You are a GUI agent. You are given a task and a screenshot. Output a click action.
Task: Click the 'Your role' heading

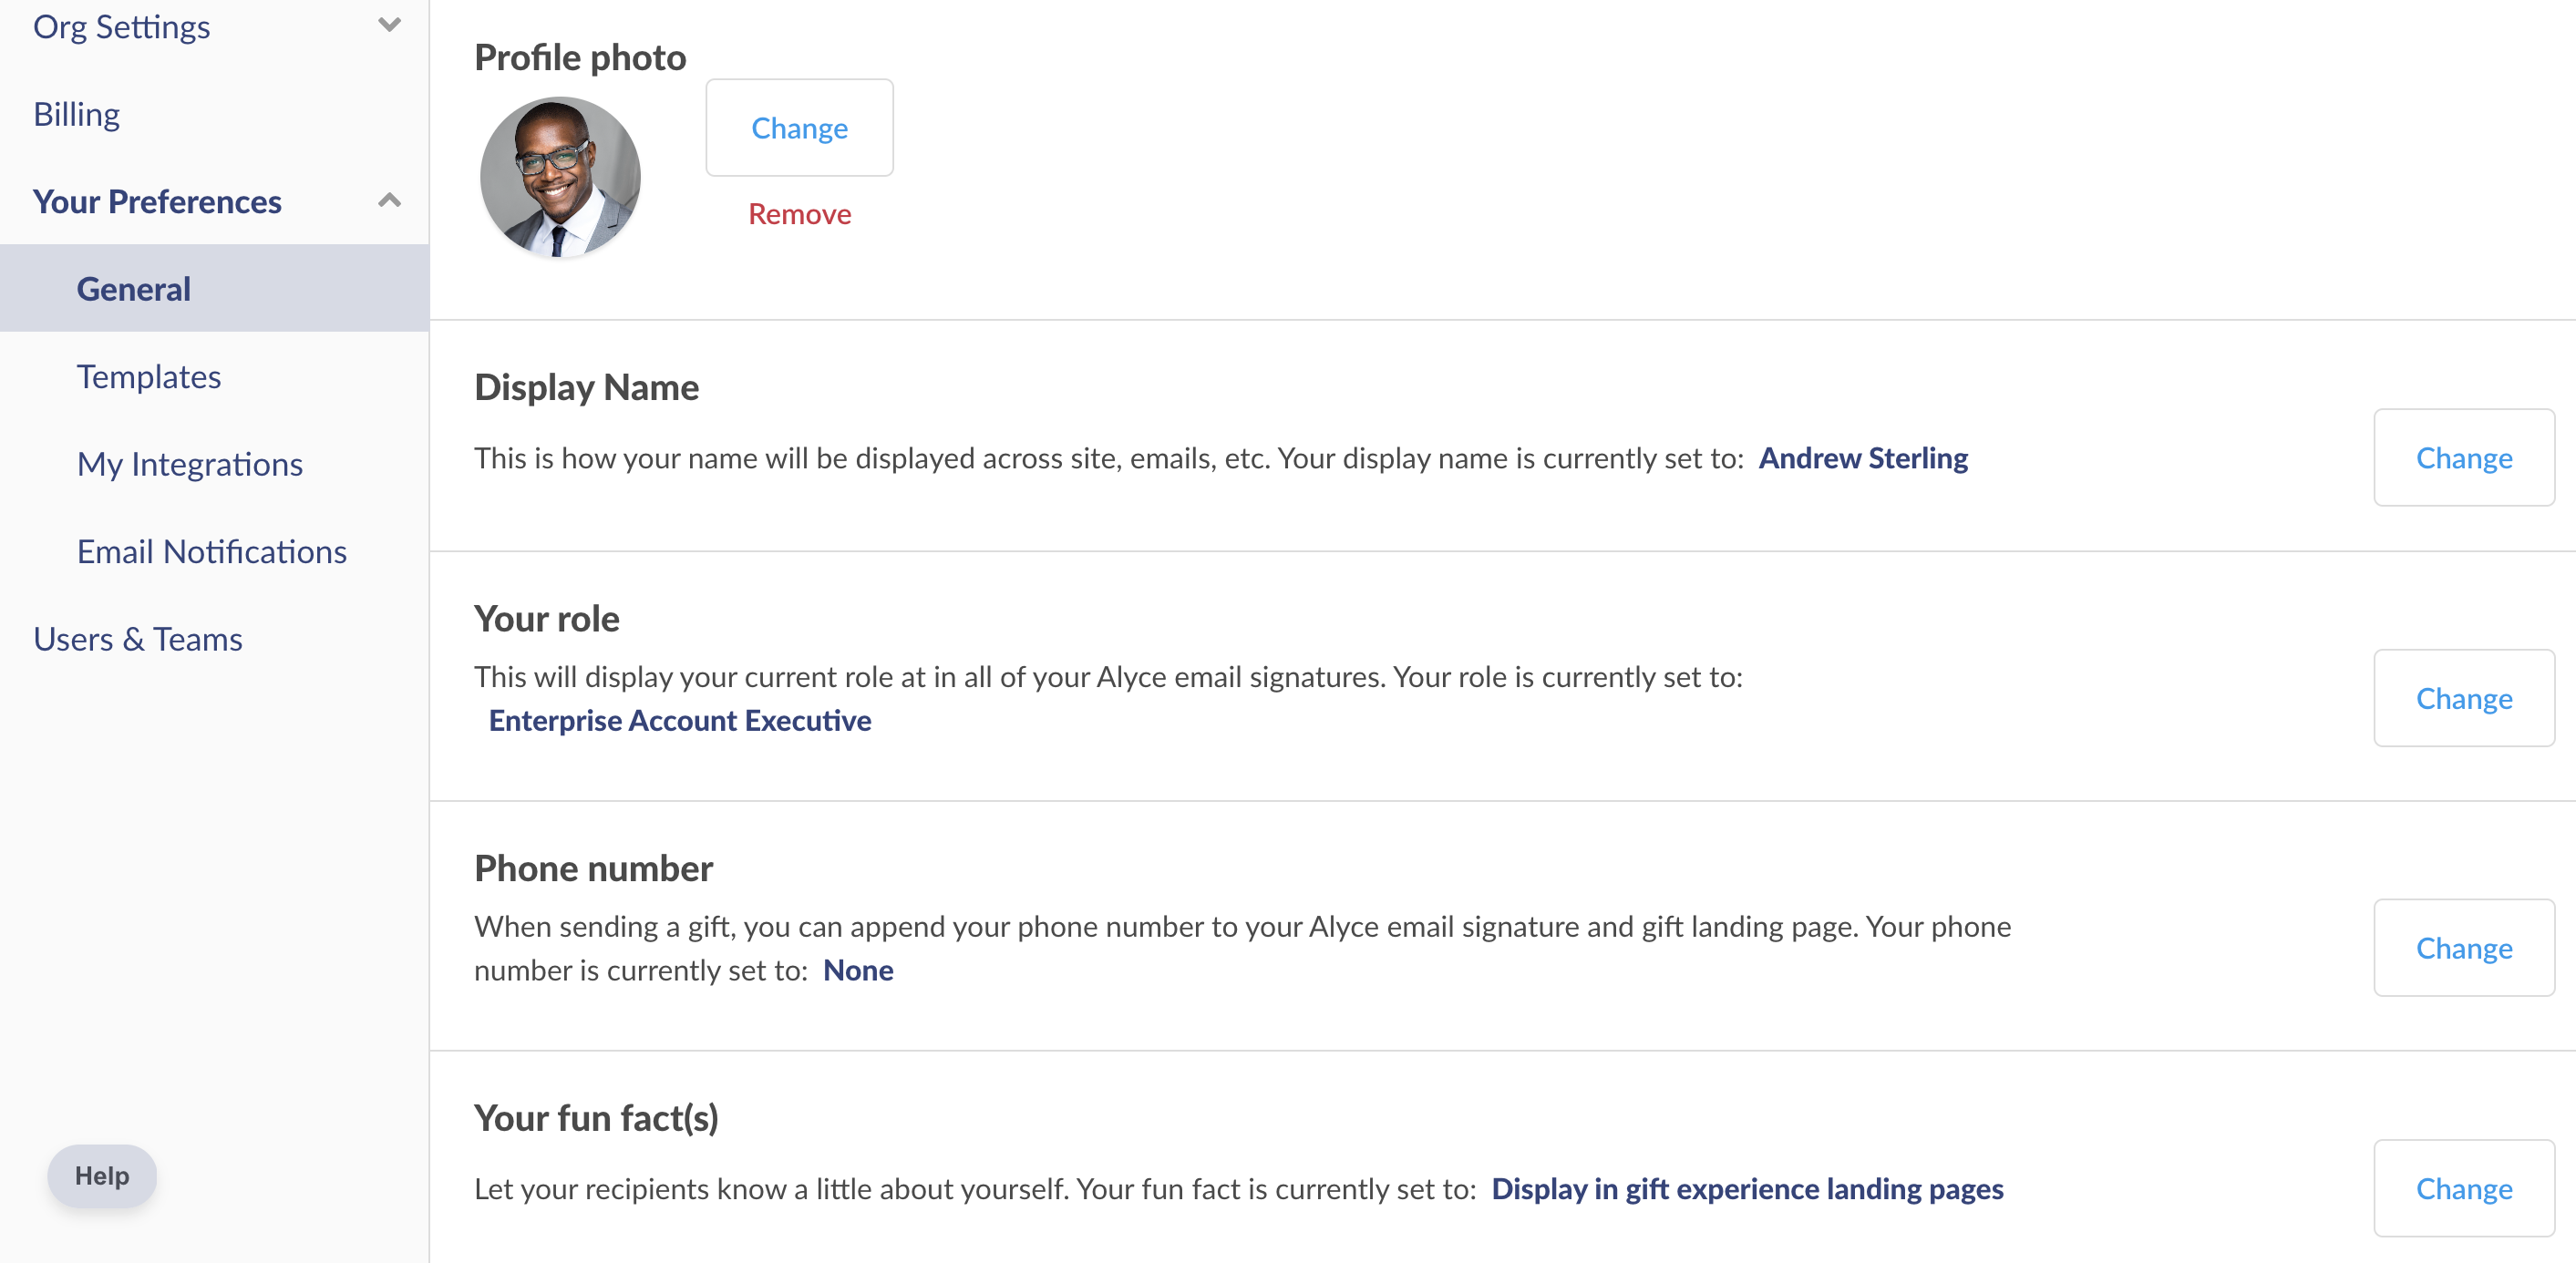pos(547,618)
